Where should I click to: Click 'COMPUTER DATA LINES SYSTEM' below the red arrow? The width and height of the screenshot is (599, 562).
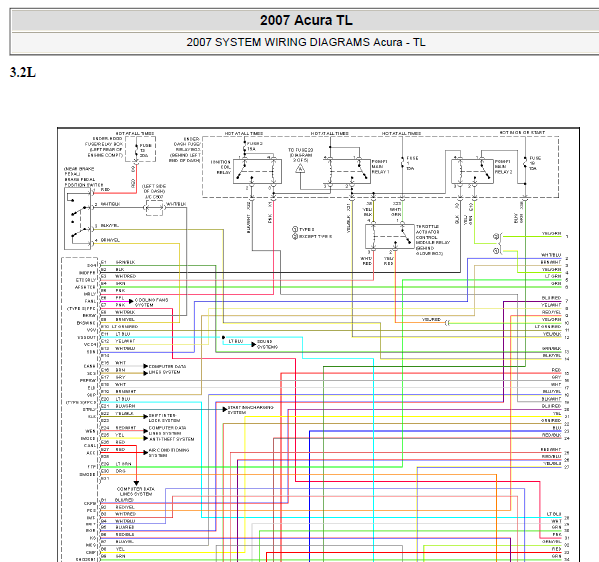coord(136,491)
